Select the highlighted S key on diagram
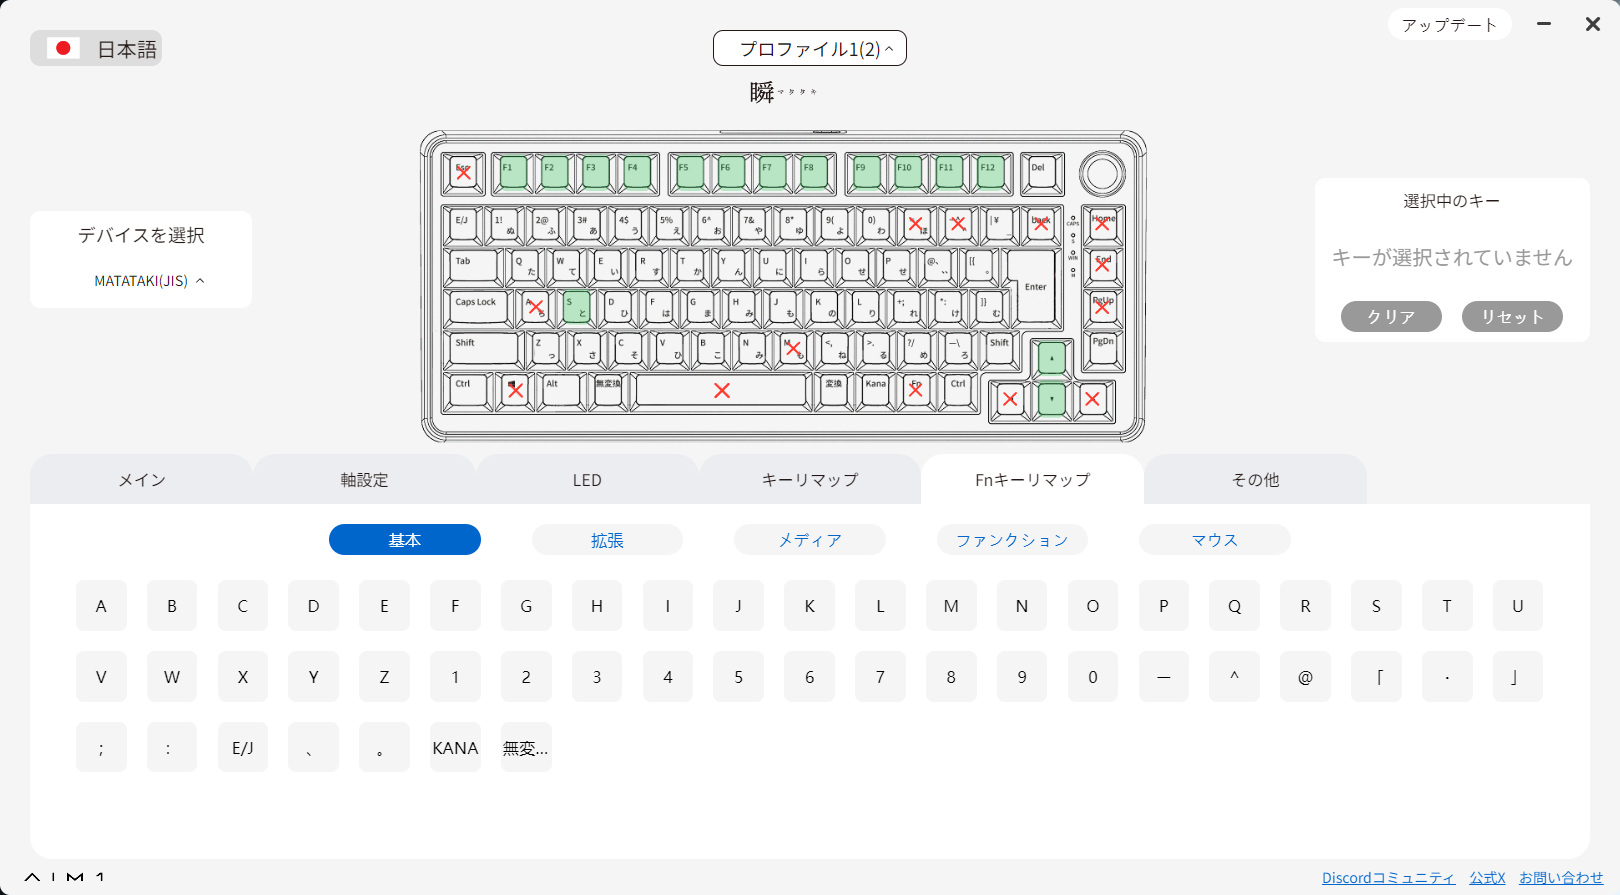The image size is (1620, 895). pos(576,307)
